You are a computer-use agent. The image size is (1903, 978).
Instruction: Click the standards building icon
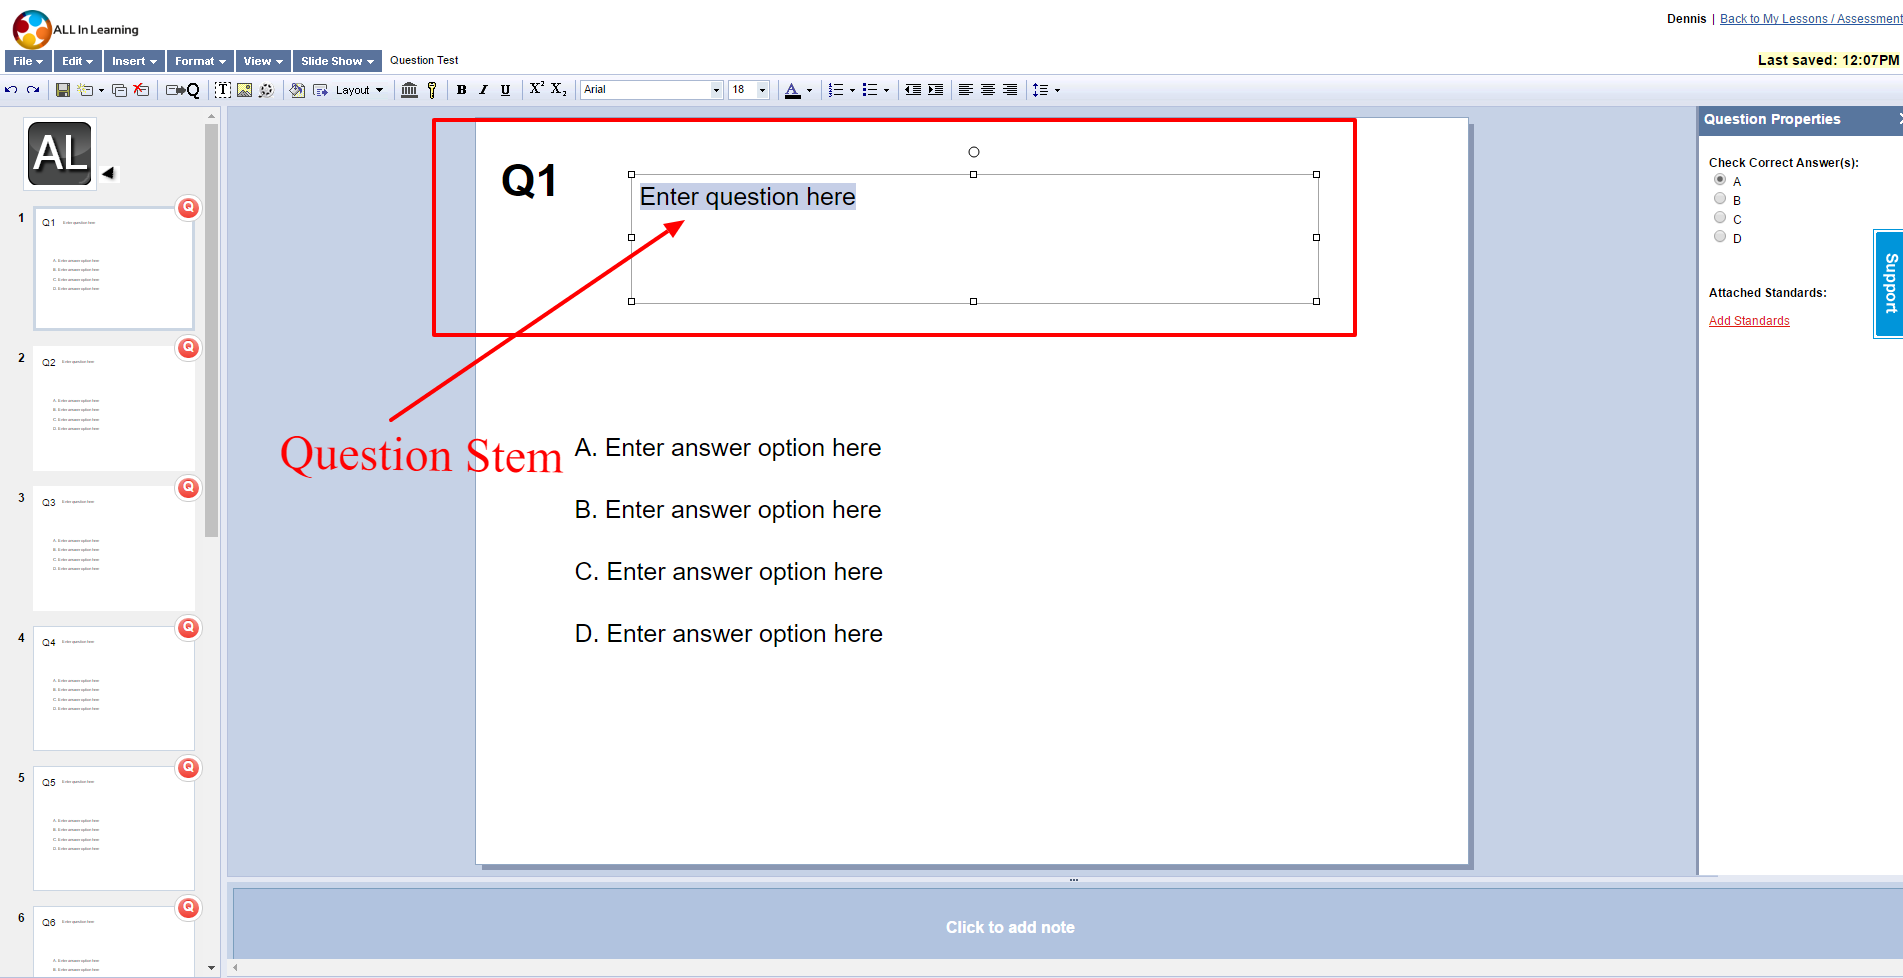409,90
